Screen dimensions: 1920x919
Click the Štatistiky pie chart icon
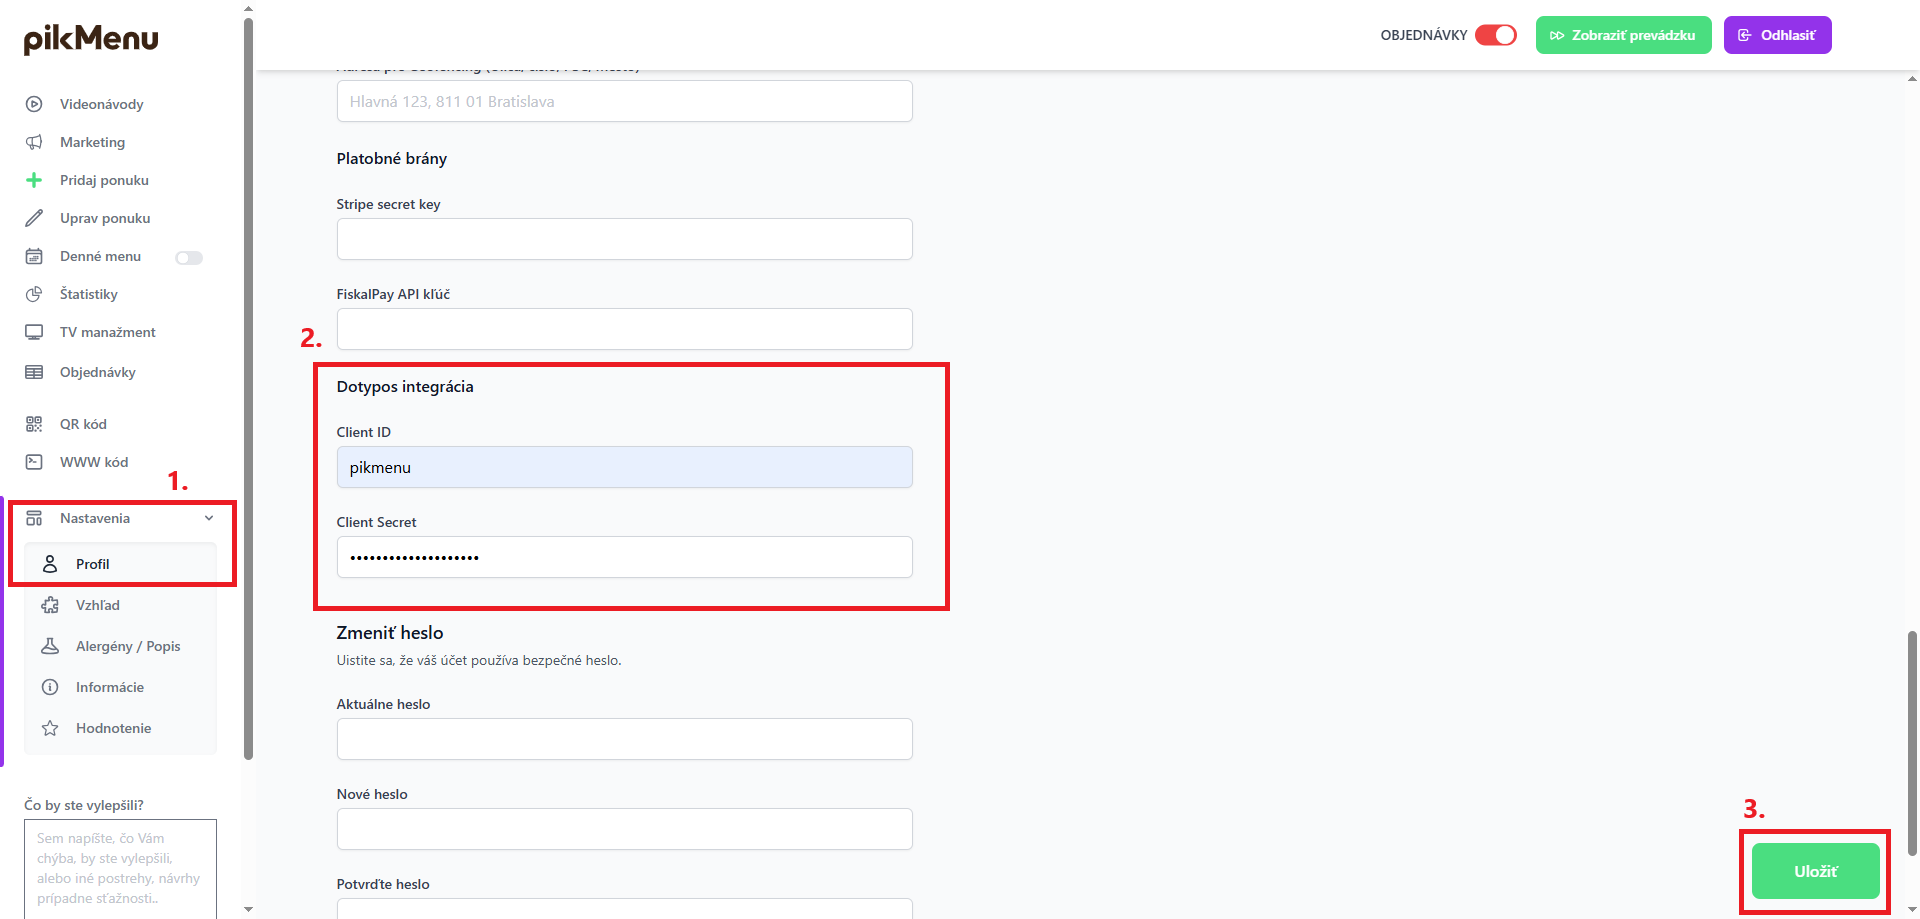coord(34,294)
